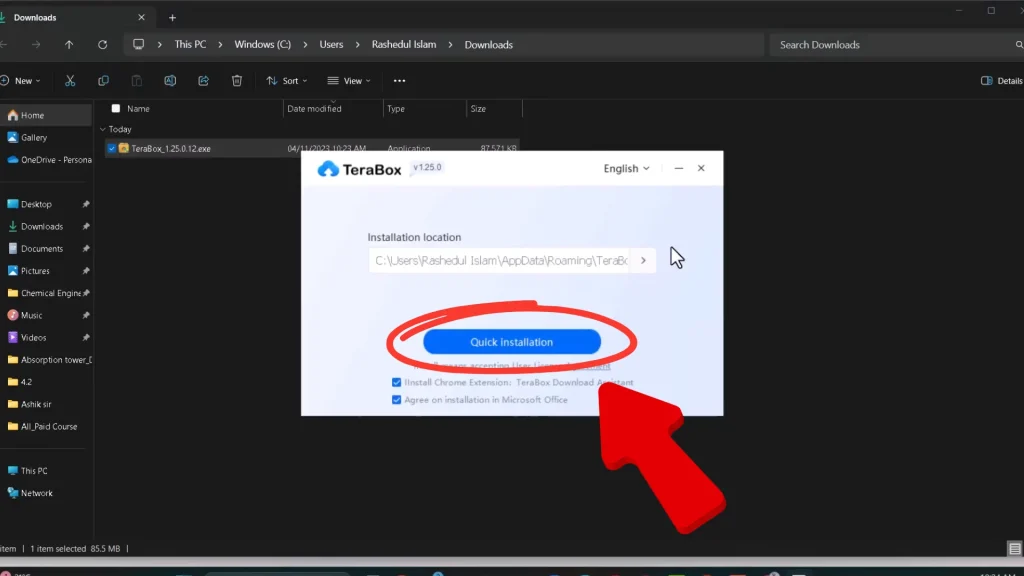Expand chevron after Windows (C:) breadcrumb
1024x576 pixels.
pyautogui.click(x=305, y=45)
